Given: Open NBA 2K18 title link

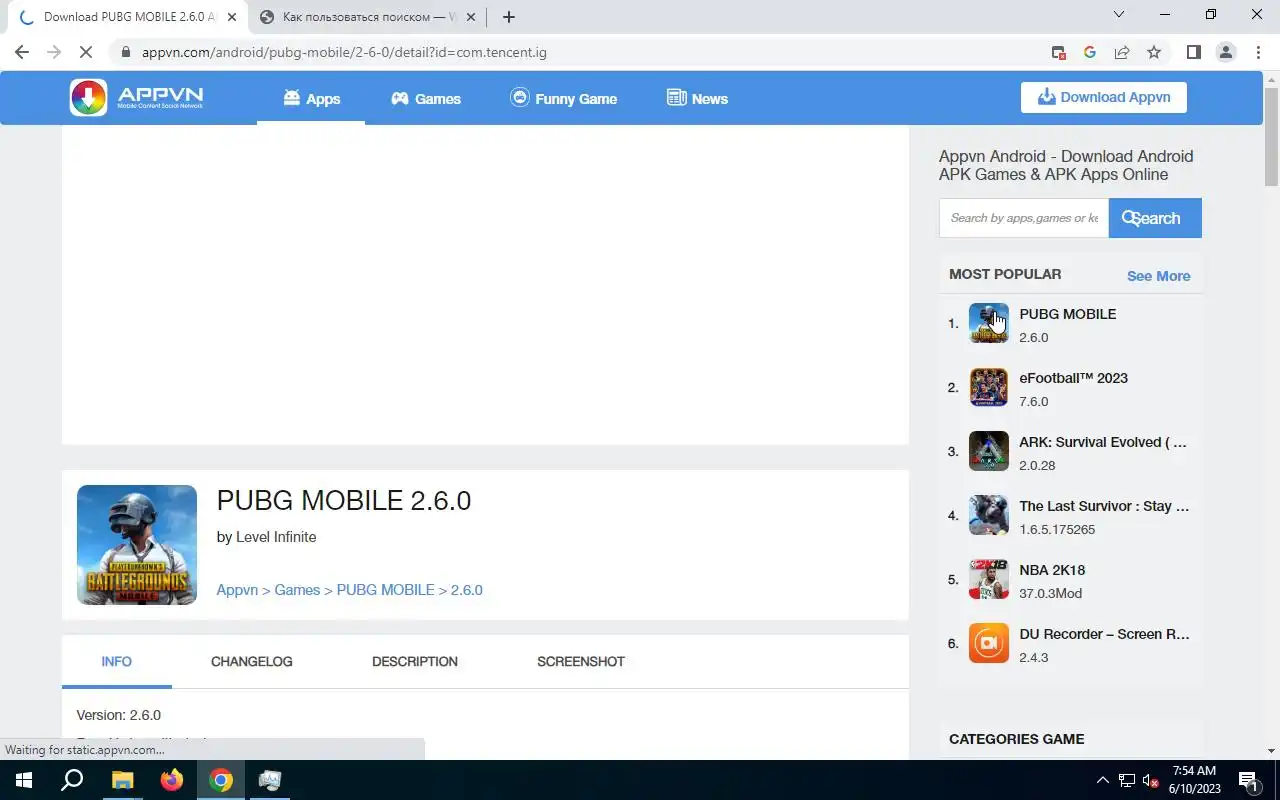Looking at the screenshot, I should [1052, 570].
